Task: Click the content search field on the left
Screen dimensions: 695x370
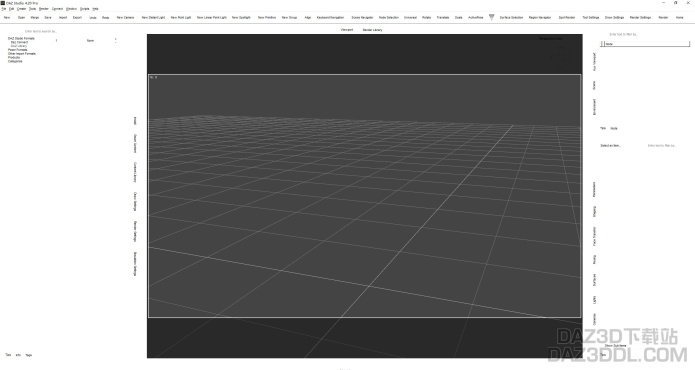Action: tap(41, 31)
